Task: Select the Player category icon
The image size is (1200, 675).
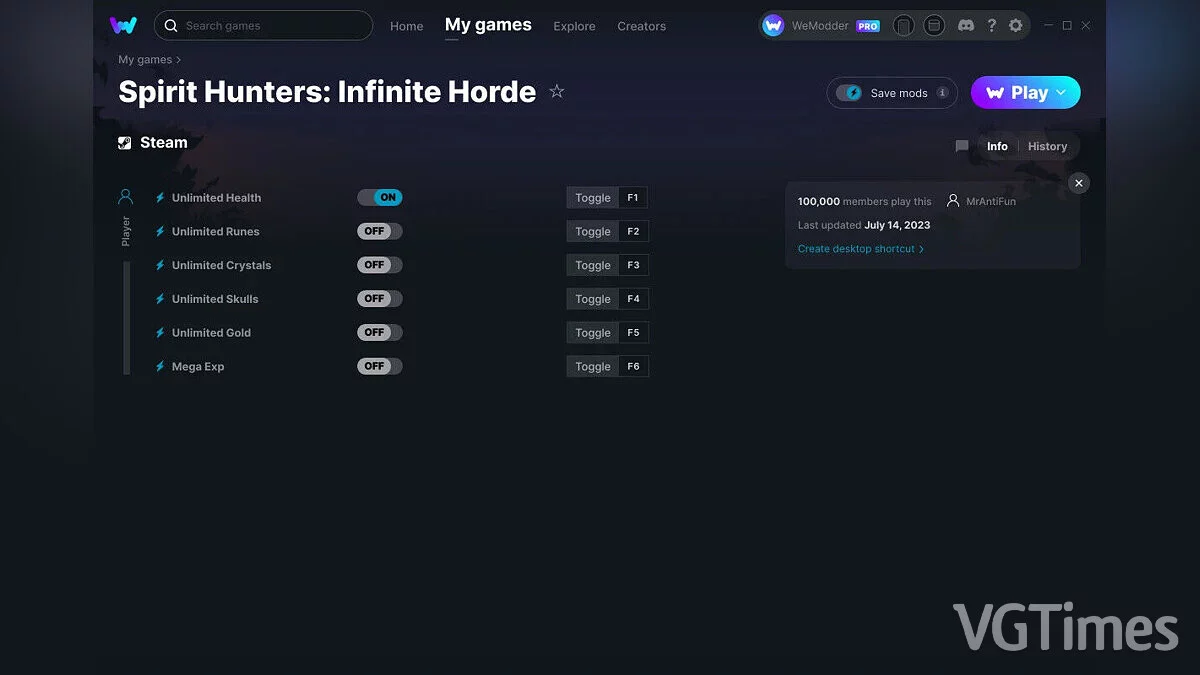Action: (x=125, y=197)
